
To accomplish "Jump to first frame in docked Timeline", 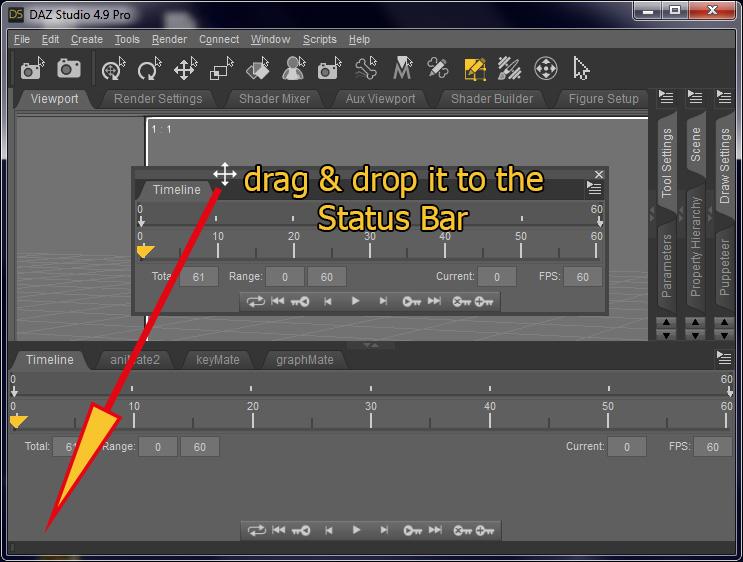I will 279,530.
